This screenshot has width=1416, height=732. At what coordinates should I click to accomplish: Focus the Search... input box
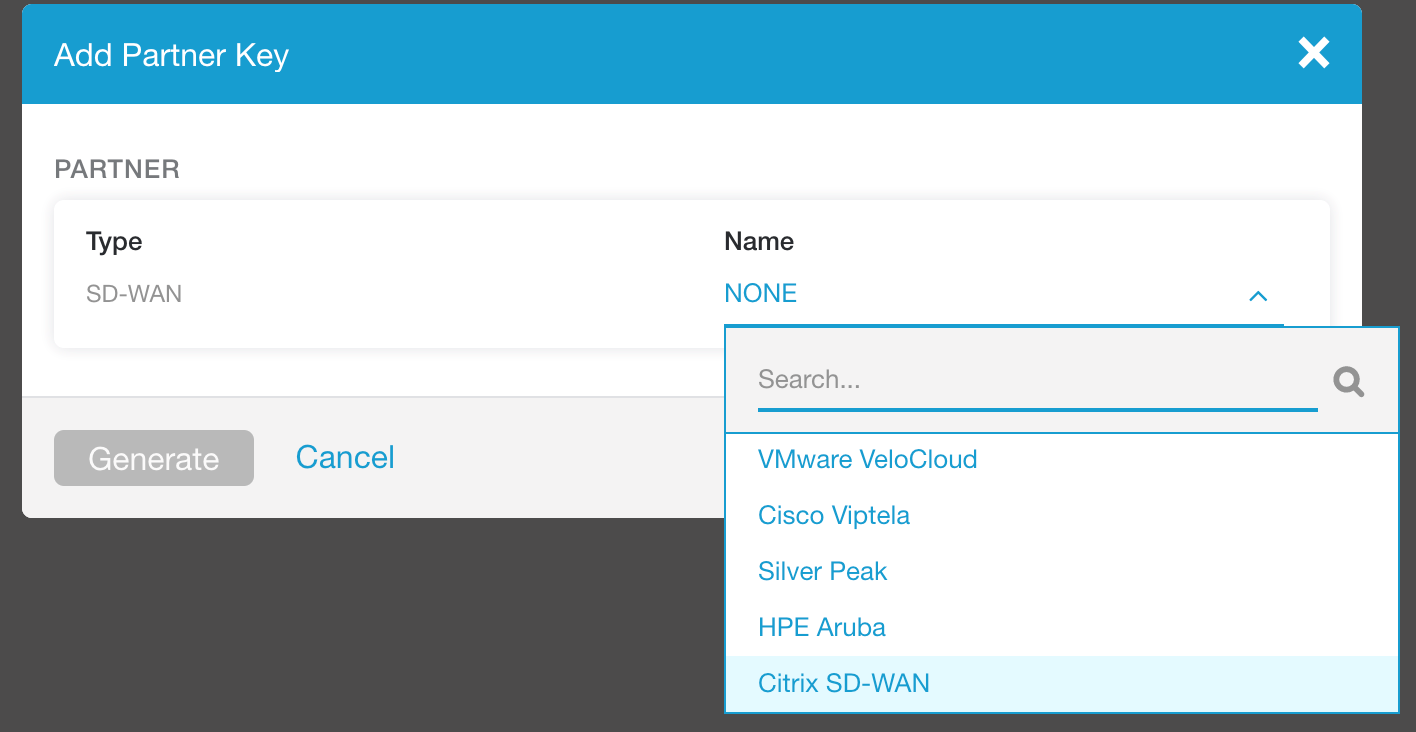click(x=1037, y=380)
